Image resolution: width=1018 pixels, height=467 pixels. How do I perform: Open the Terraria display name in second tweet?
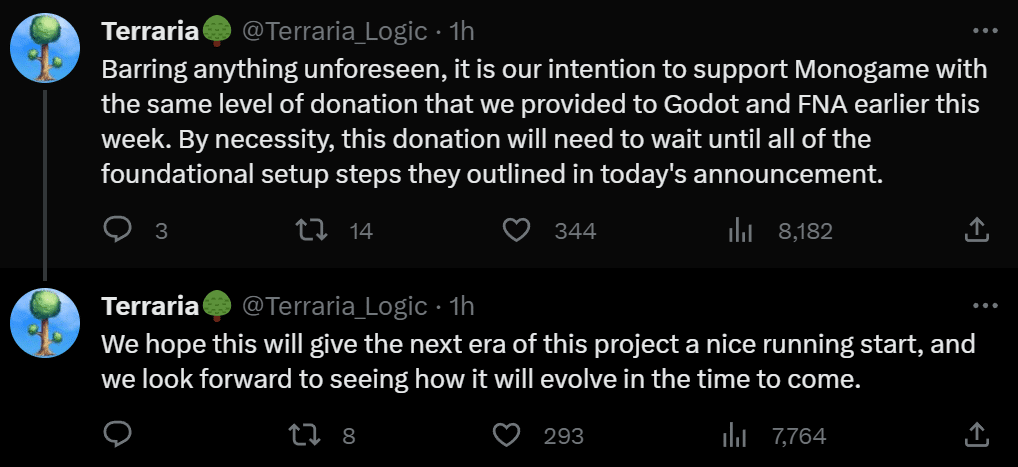coord(150,305)
